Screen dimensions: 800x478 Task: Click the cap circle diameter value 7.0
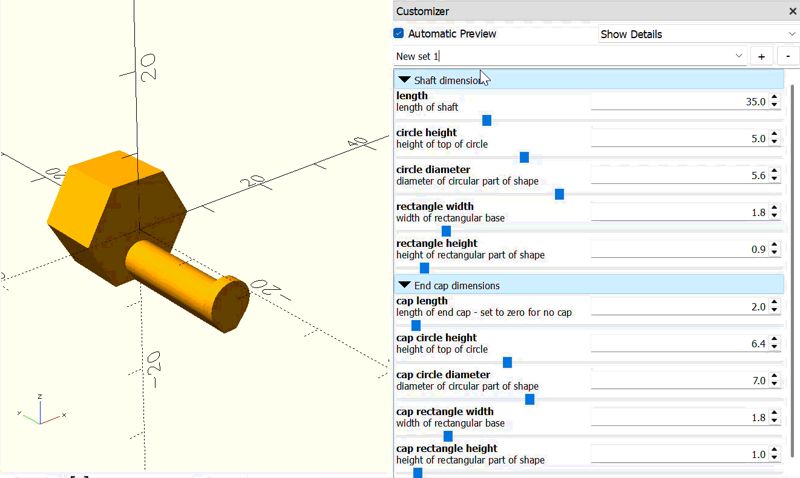tap(679, 381)
